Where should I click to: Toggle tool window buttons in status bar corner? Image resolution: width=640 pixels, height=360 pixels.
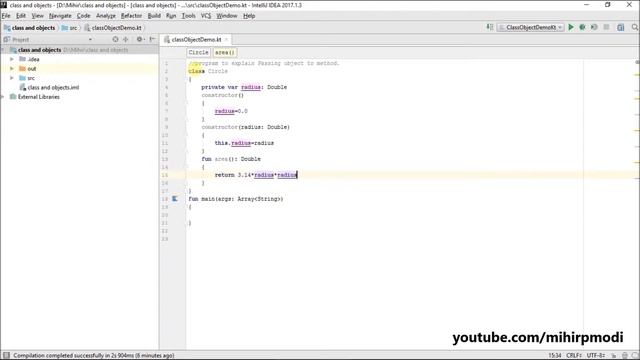[x=6, y=356]
